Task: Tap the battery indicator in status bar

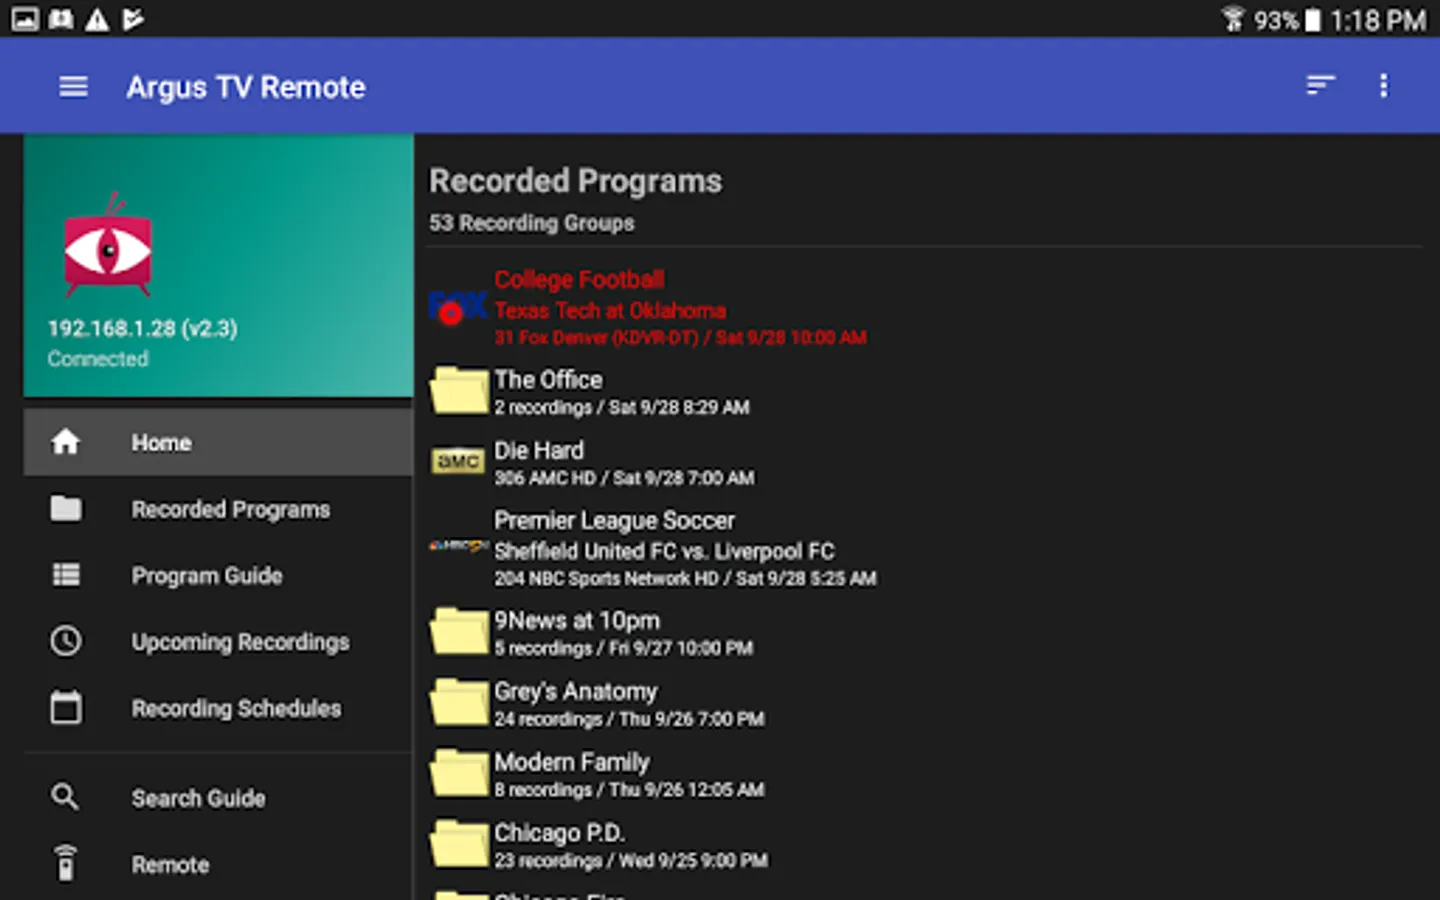Action: tap(1313, 20)
